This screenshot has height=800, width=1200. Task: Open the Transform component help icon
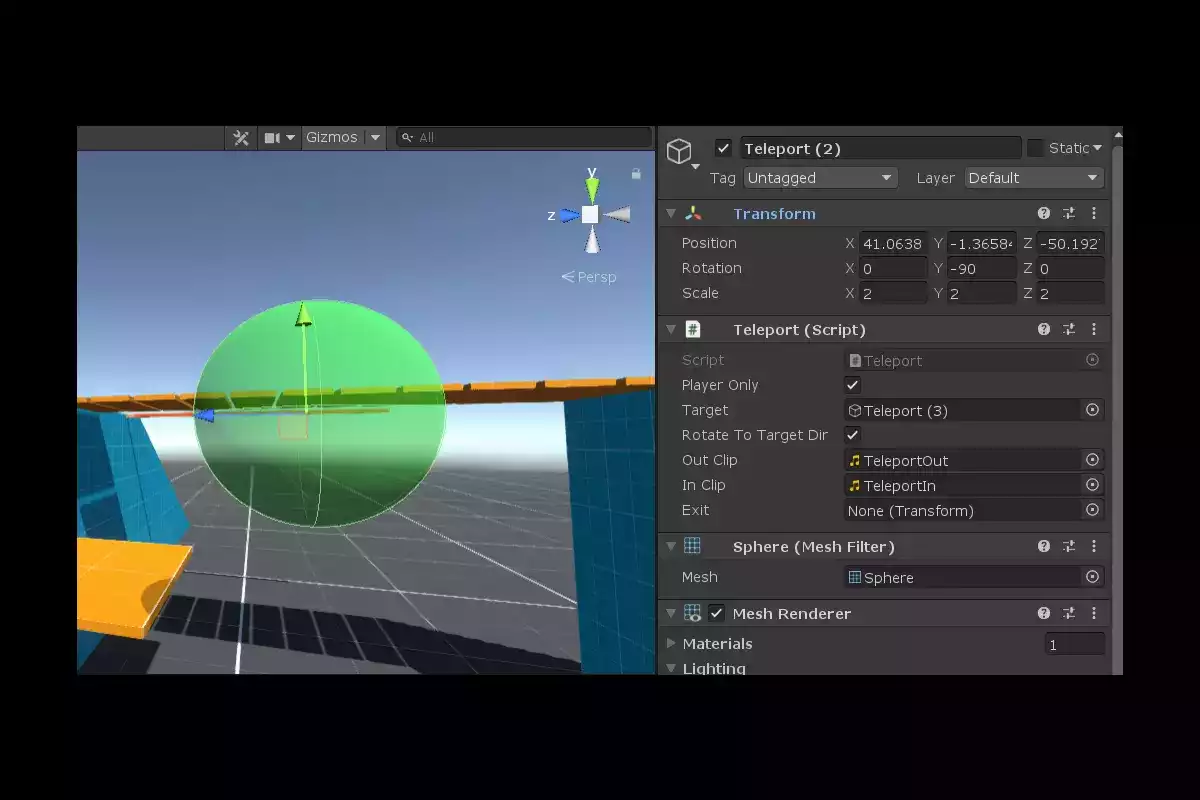click(1044, 213)
